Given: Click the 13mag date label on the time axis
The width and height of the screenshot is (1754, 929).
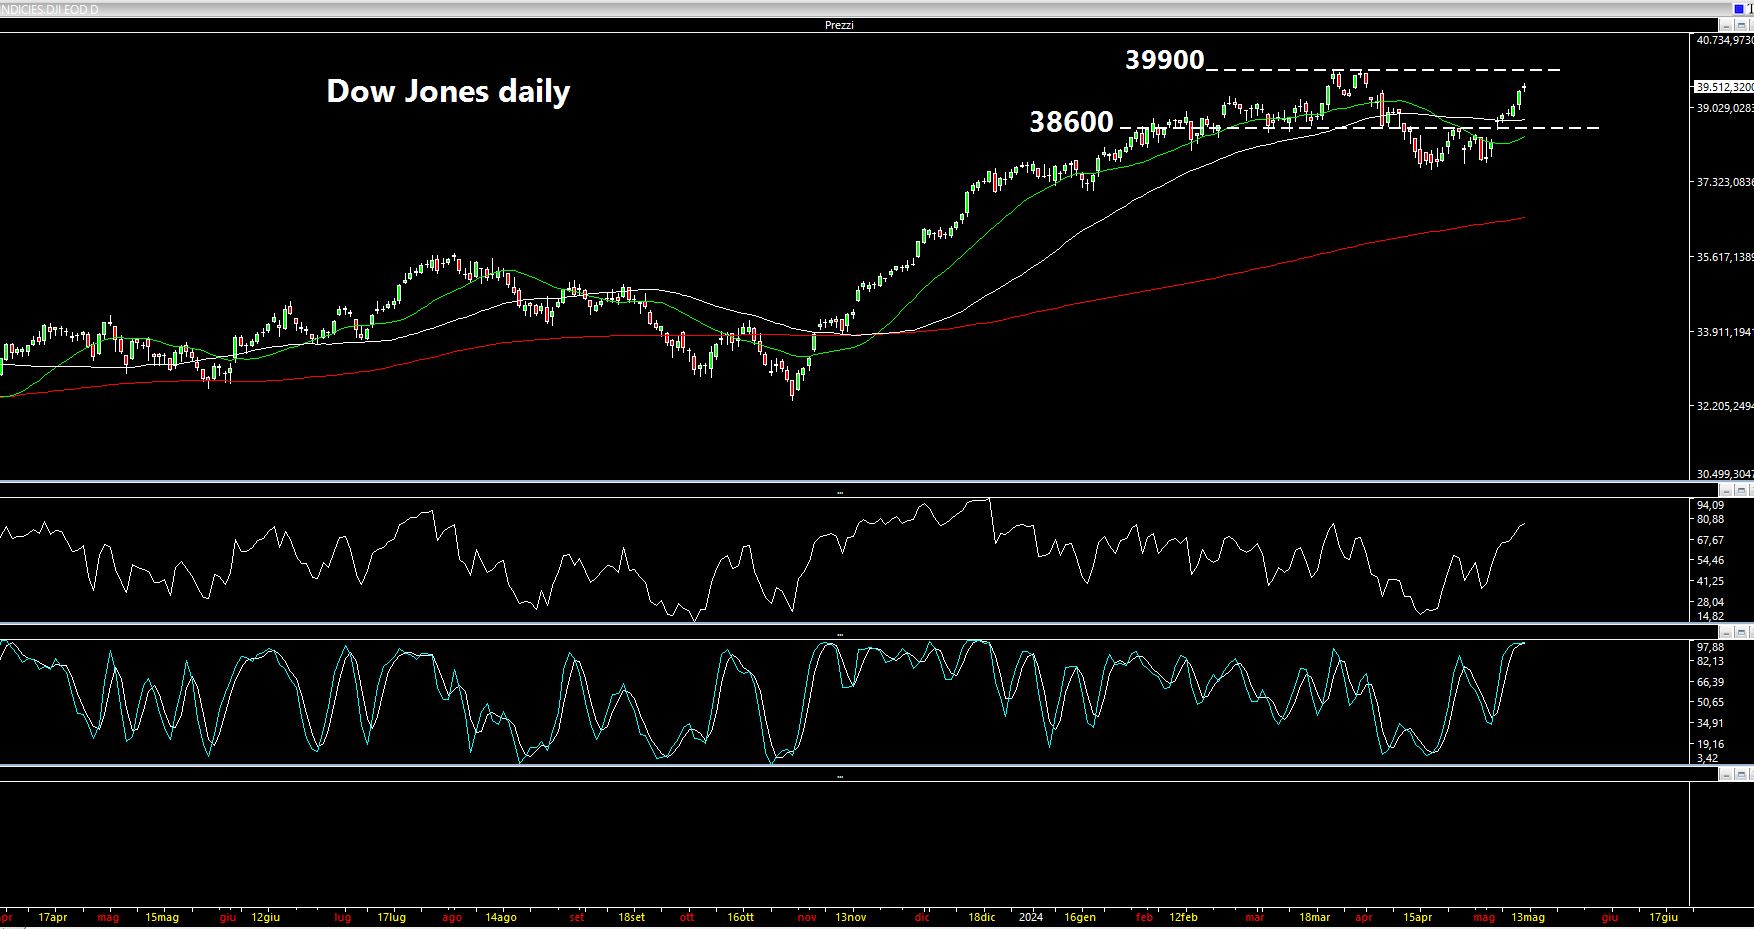Looking at the screenshot, I should [x=1527, y=917].
